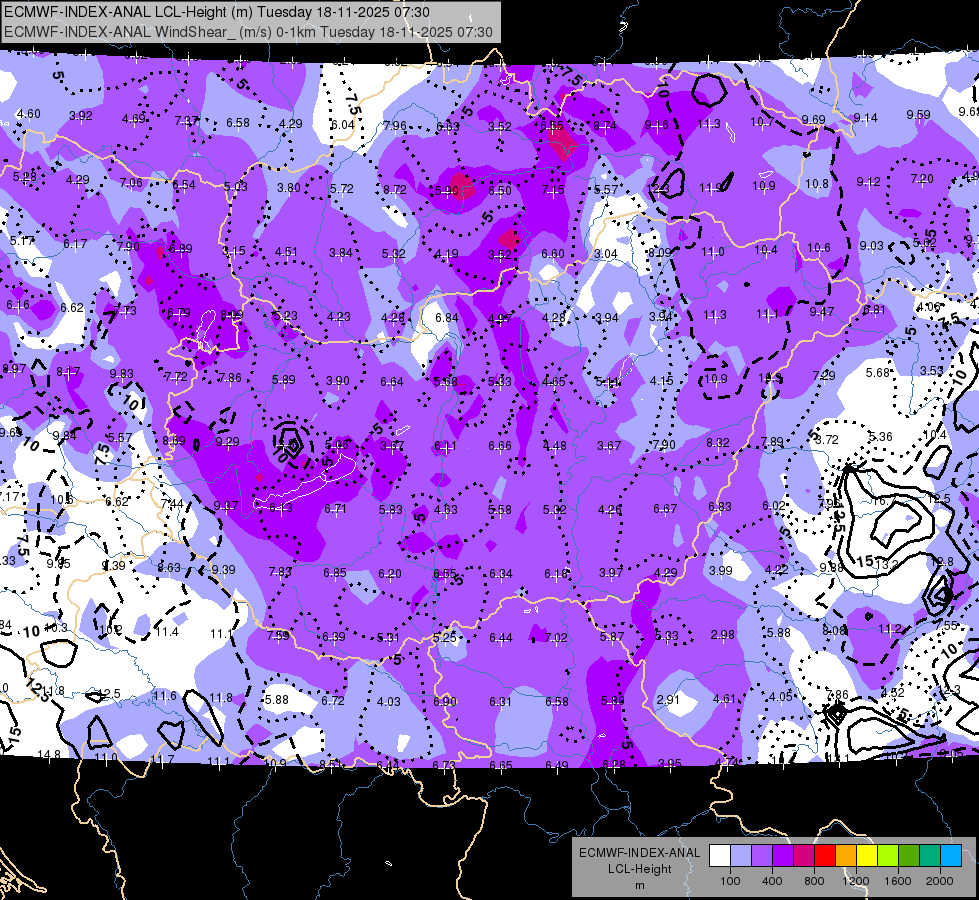979x900 pixels.
Task: Click the map value 6.89
Action: point(180,248)
